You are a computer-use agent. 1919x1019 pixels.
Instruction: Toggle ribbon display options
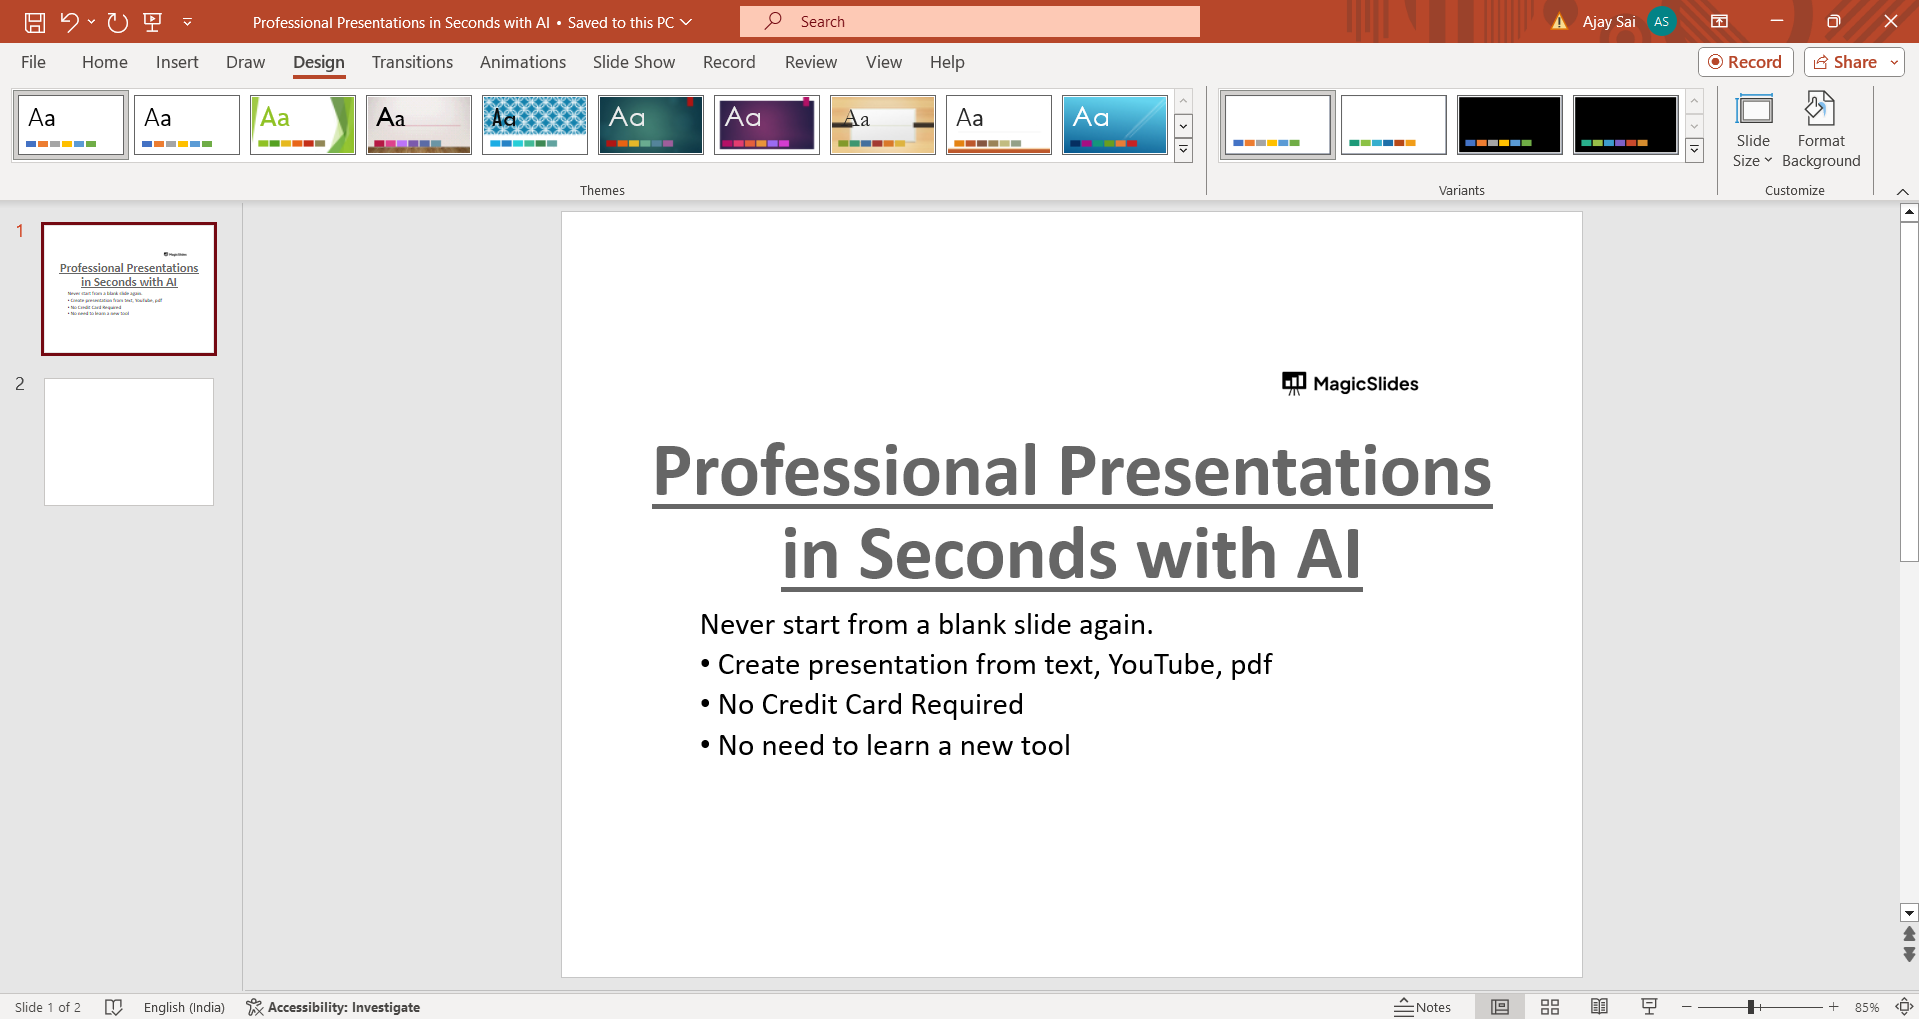1719,21
